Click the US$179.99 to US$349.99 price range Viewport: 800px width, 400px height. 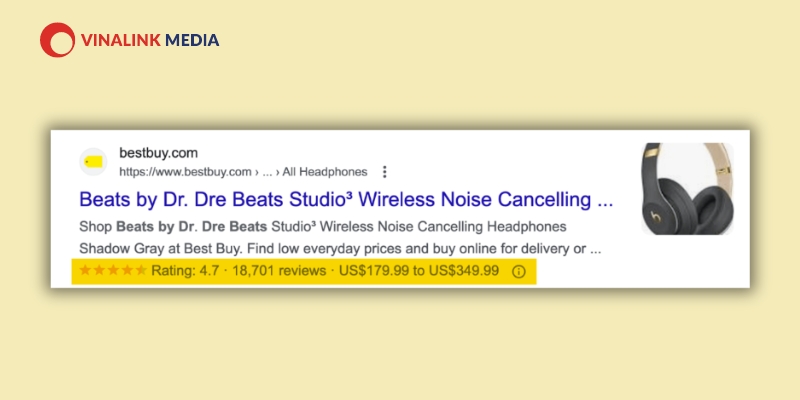(x=419, y=270)
